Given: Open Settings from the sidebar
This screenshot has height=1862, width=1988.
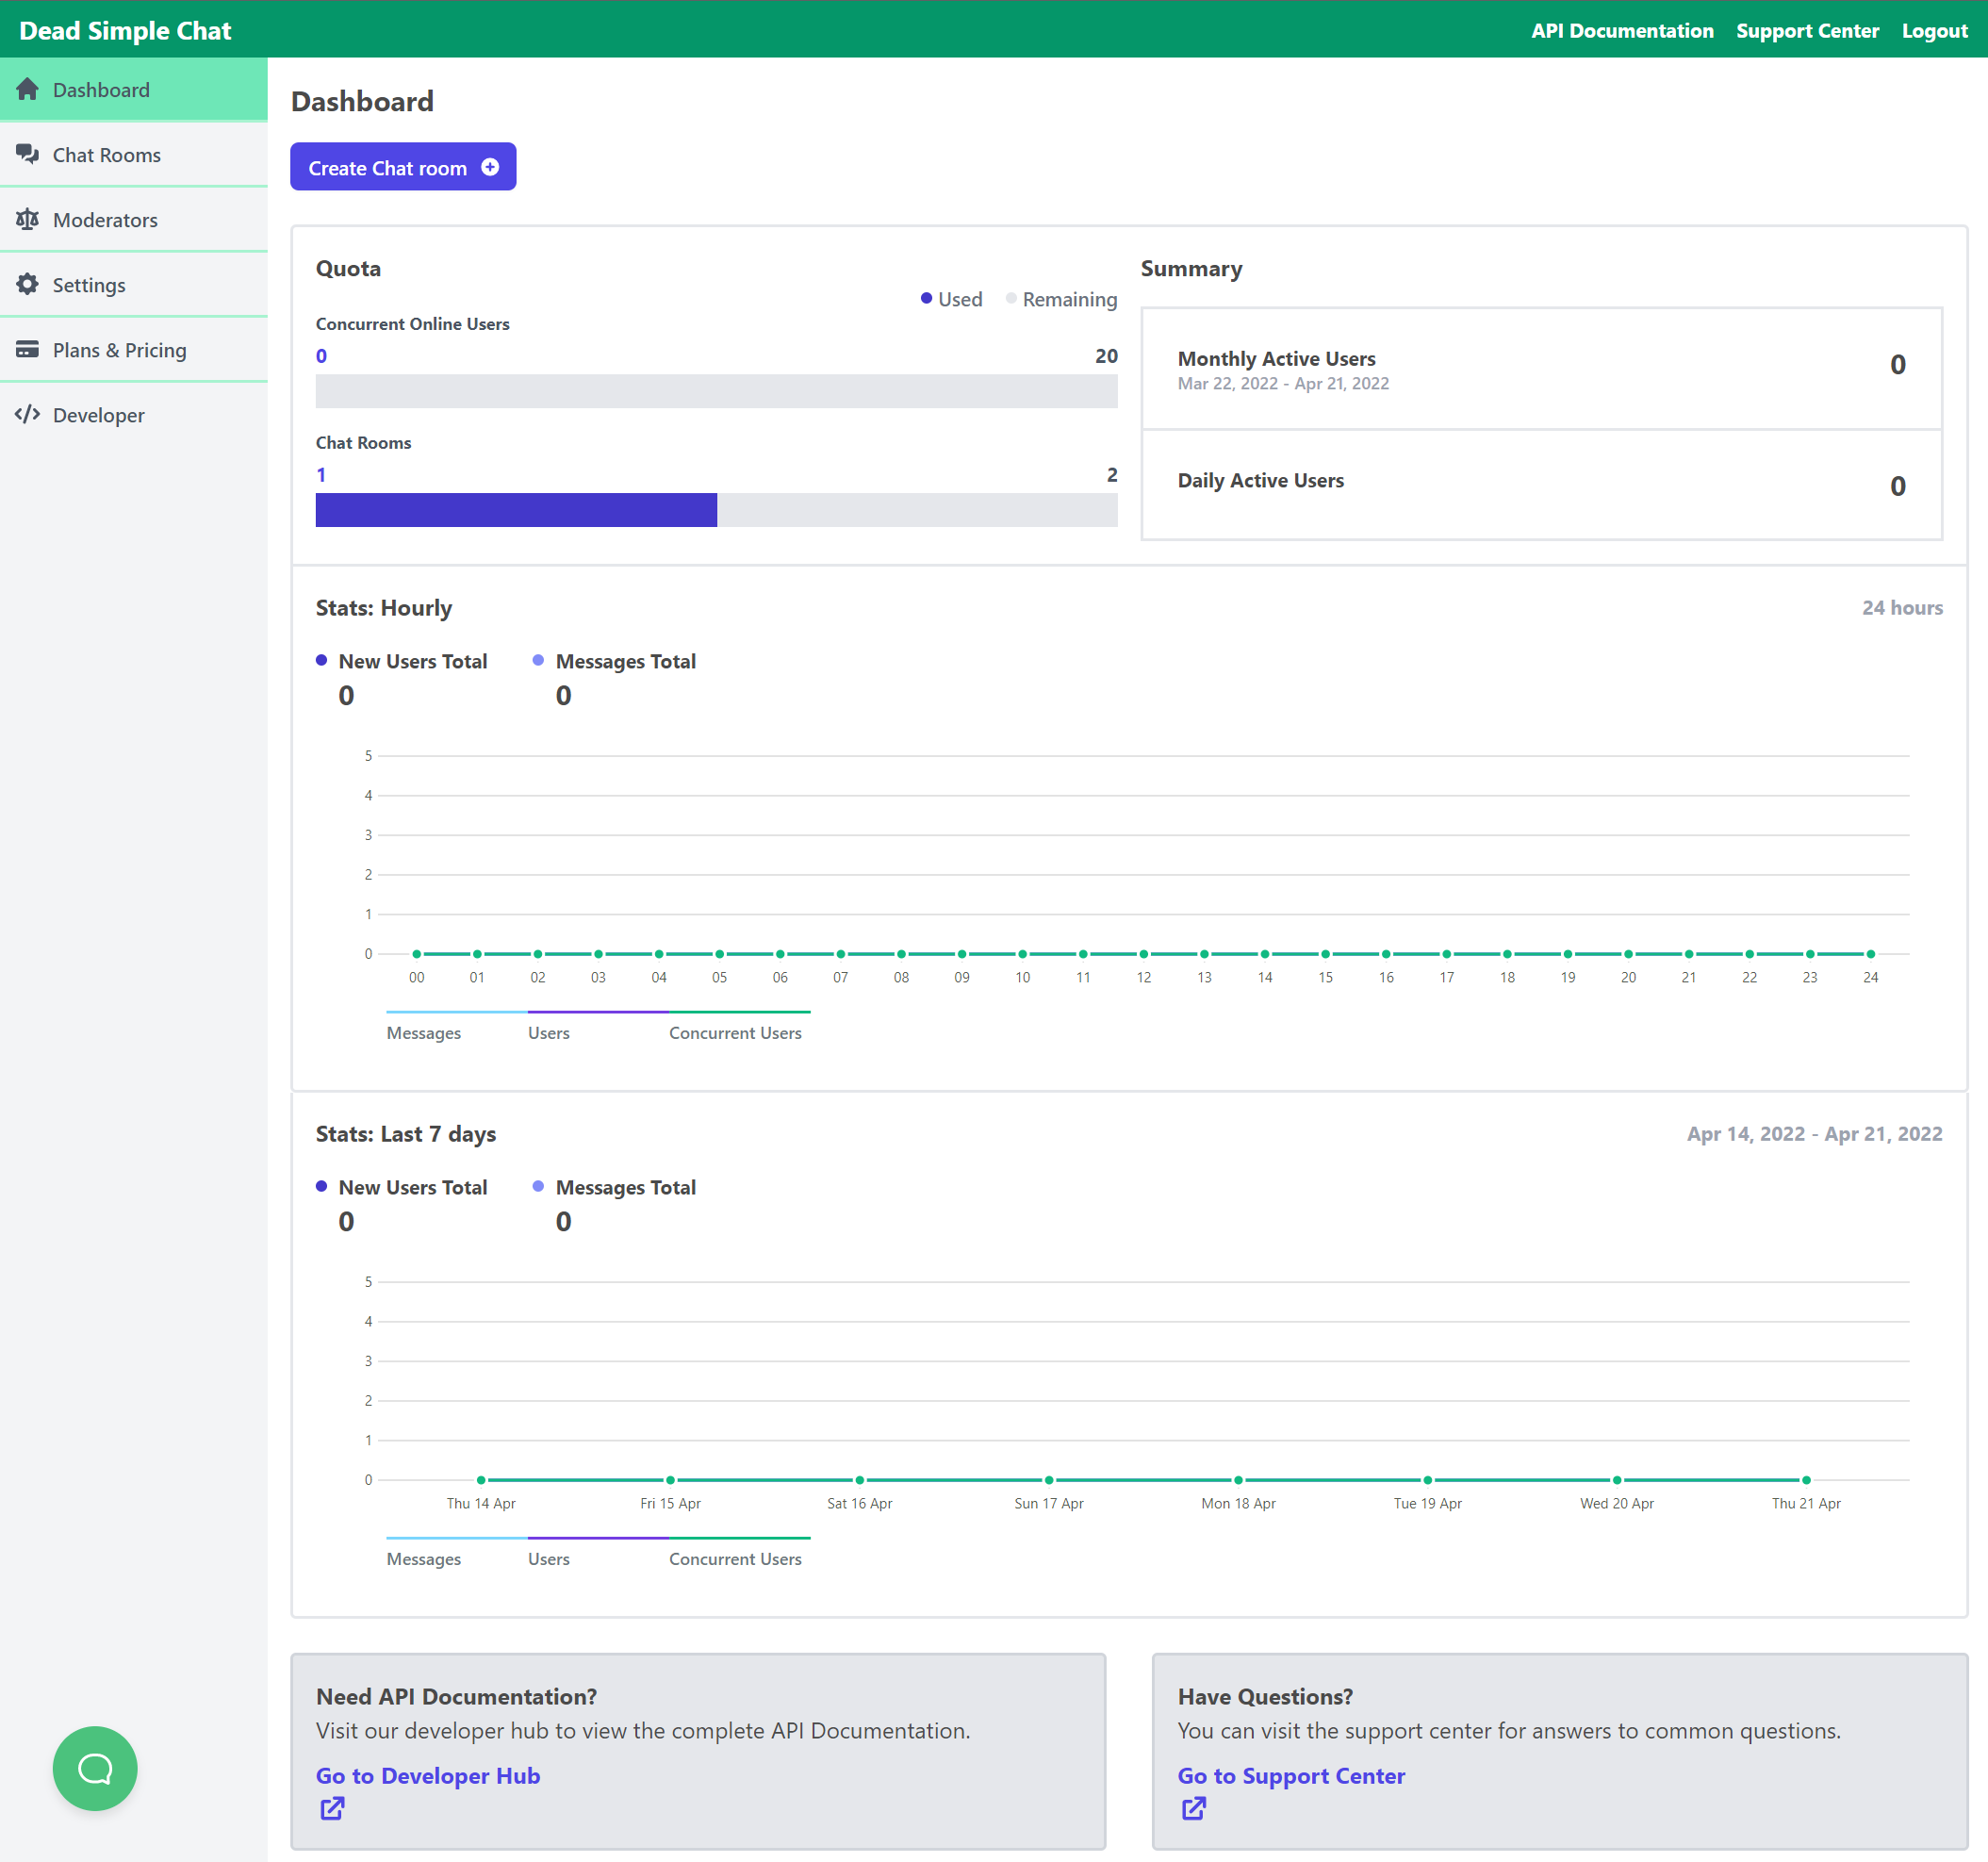Looking at the screenshot, I should tap(134, 284).
